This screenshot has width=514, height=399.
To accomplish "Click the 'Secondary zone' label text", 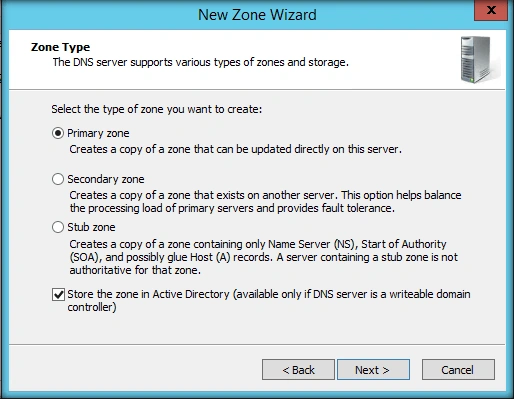I will [106, 179].
